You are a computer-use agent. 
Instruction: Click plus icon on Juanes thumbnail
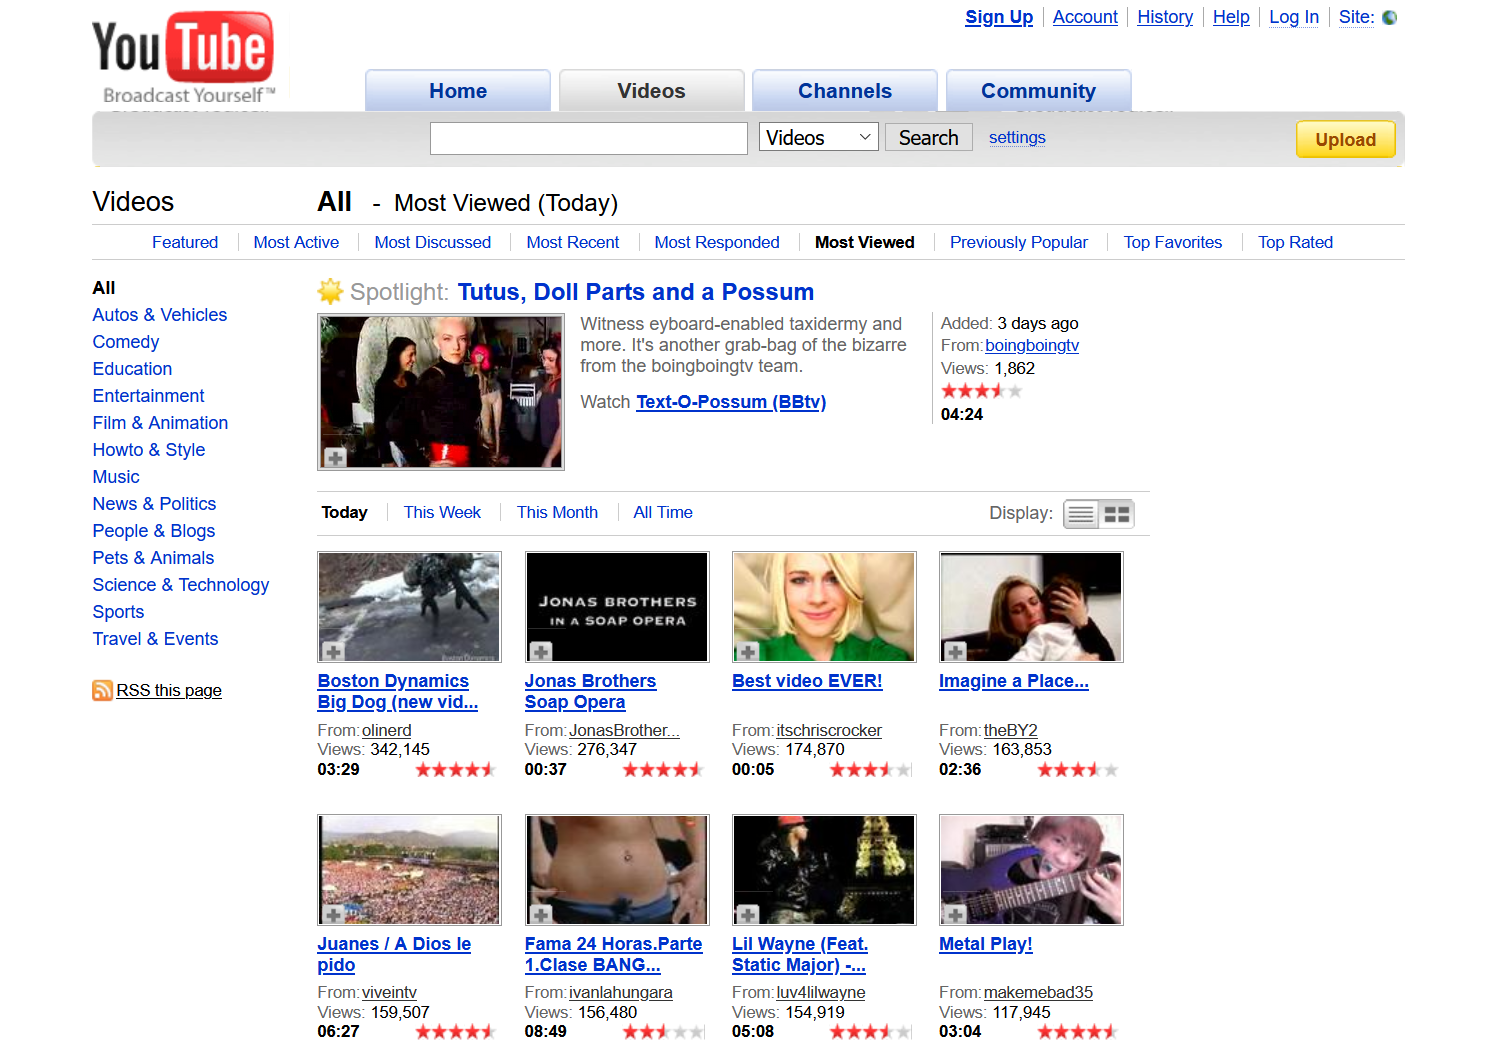[x=333, y=914]
